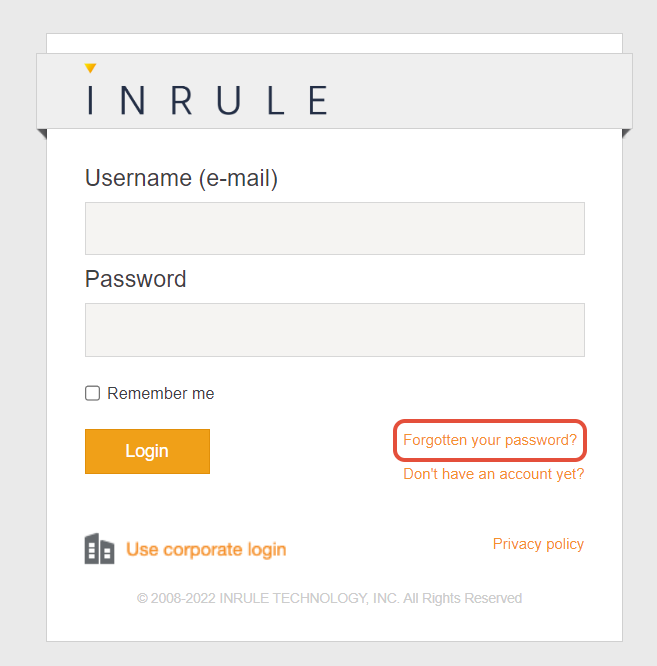Click the INRULE logo wordmark
The image size is (657, 666).
[207, 100]
